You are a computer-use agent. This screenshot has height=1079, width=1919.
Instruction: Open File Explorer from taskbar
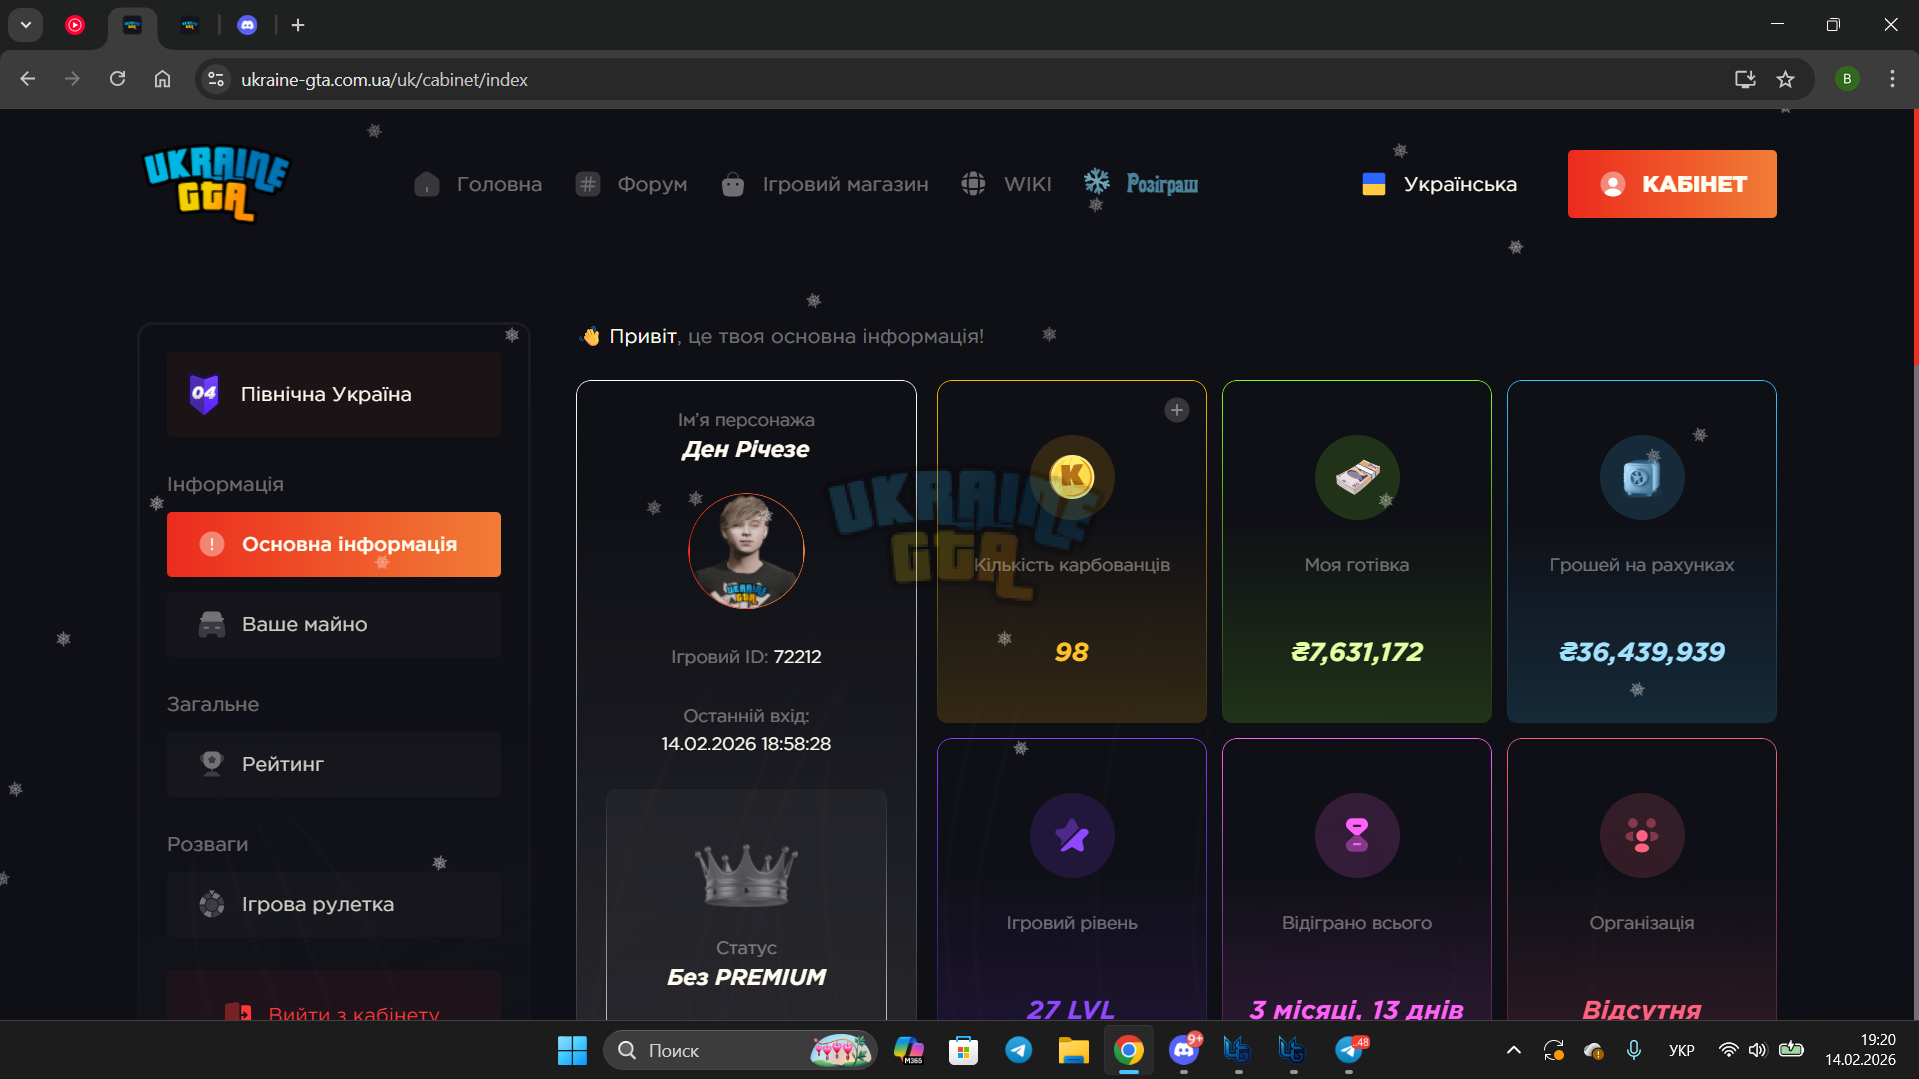pos(1073,1050)
